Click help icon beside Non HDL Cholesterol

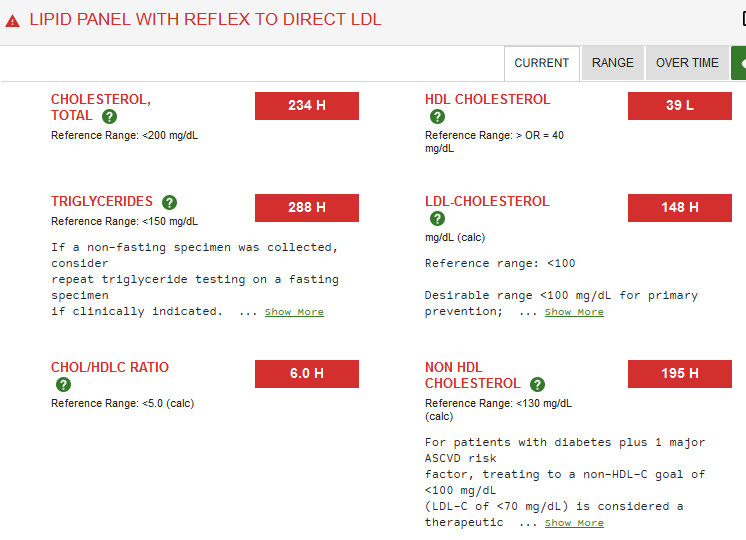537,384
